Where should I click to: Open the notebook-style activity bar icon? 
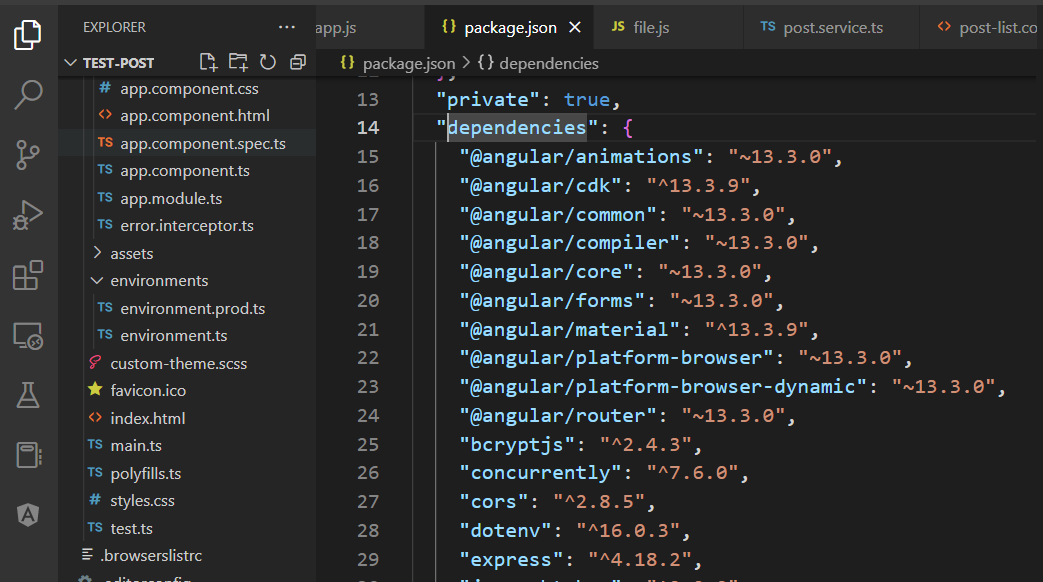click(27, 455)
